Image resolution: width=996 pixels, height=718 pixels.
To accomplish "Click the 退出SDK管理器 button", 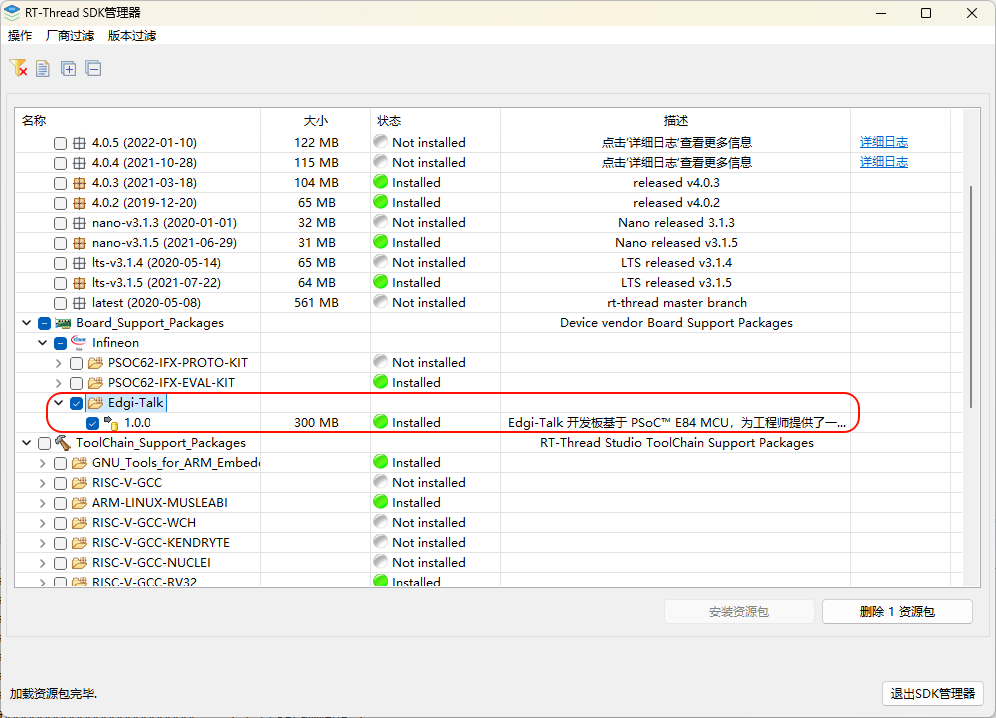I will [932, 693].
